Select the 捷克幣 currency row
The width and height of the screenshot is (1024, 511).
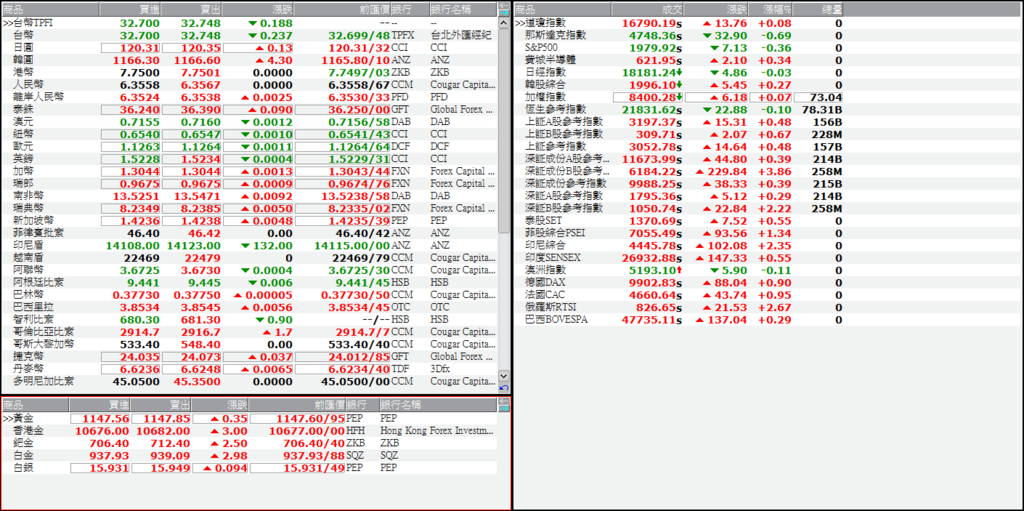coord(249,357)
